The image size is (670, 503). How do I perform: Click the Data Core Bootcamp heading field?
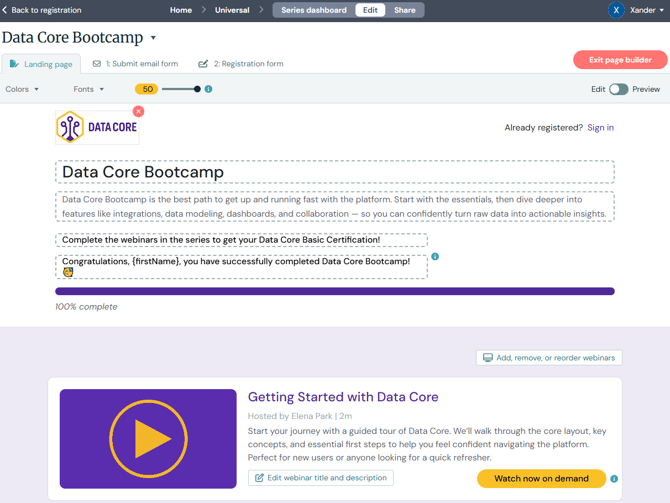pos(334,172)
